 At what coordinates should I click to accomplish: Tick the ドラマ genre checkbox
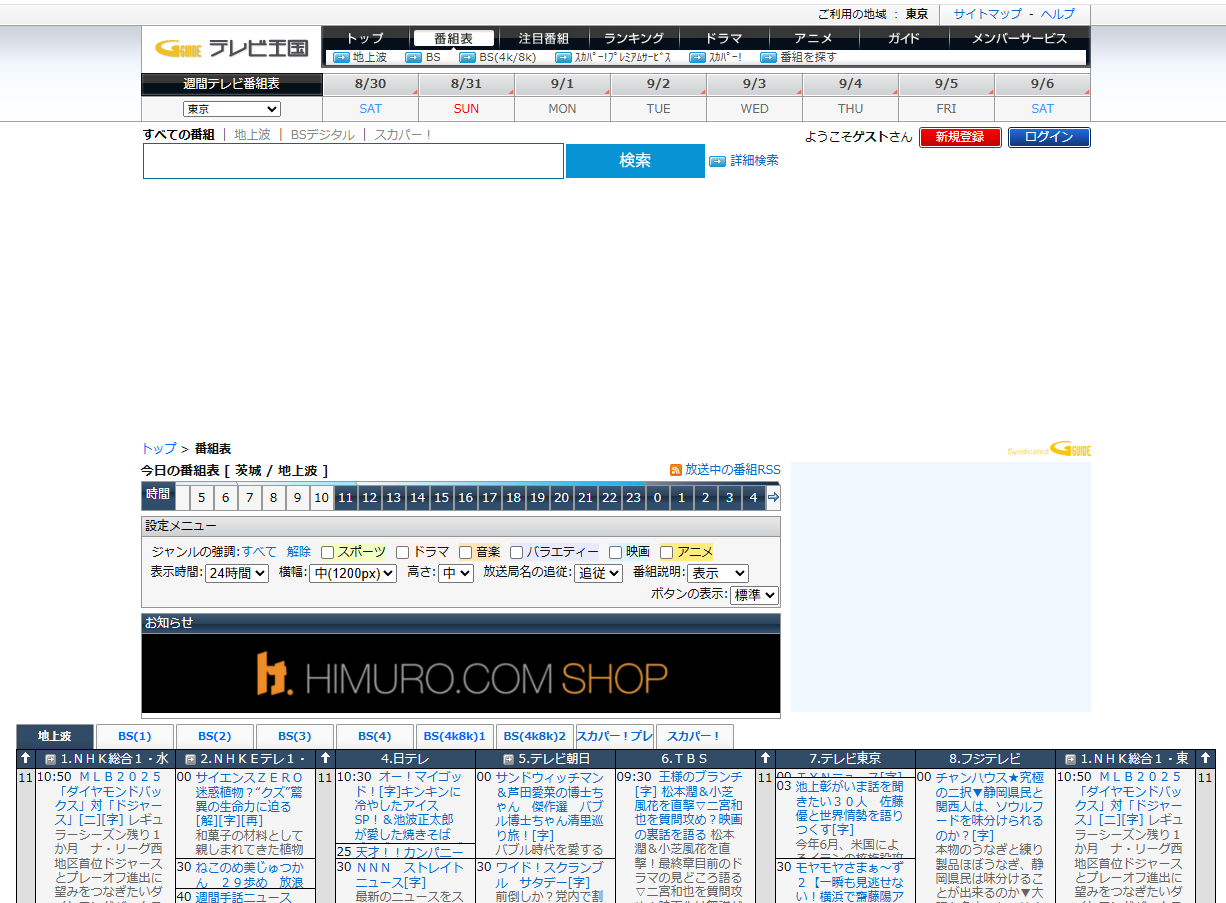pos(402,552)
